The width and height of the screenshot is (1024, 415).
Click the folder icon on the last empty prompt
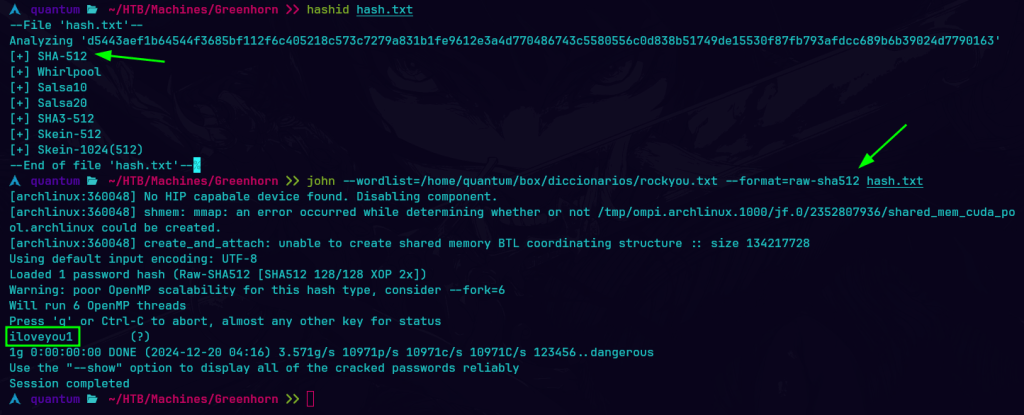point(93,399)
